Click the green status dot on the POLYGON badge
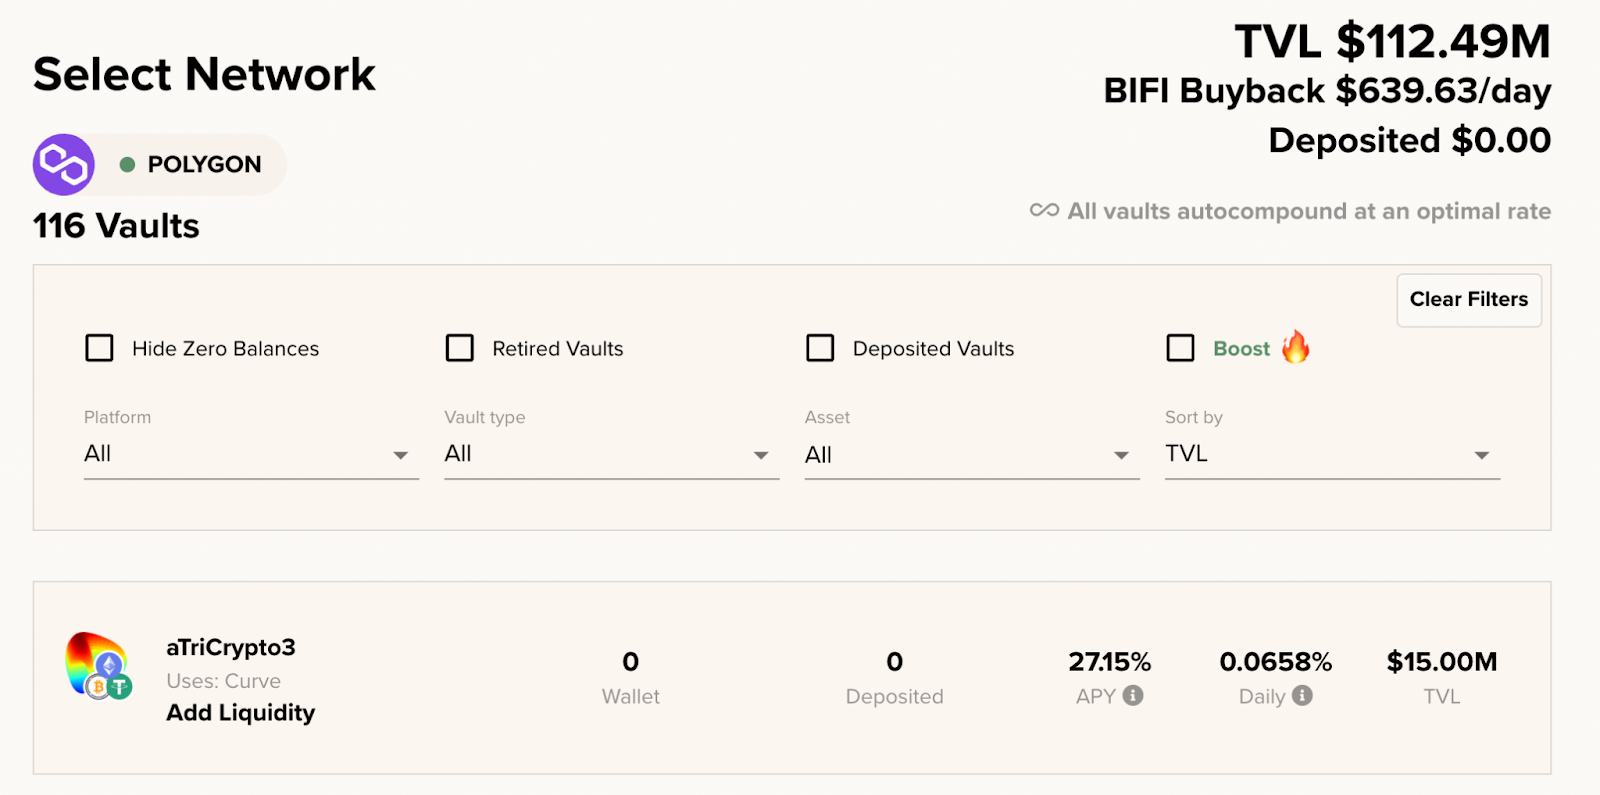This screenshot has width=1600, height=795. tap(128, 164)
